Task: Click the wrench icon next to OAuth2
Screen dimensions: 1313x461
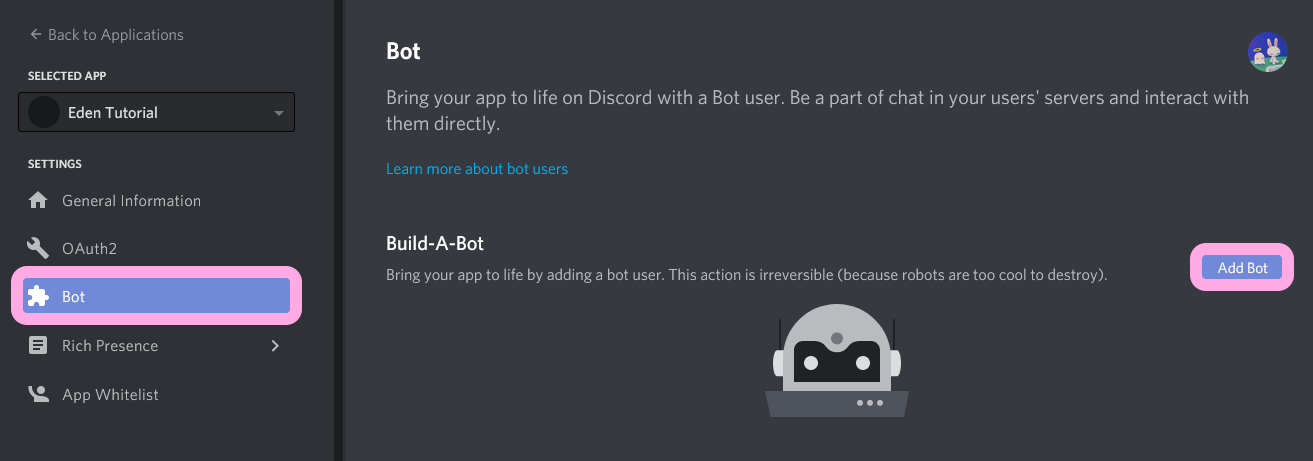Action: tap(38, 248)
